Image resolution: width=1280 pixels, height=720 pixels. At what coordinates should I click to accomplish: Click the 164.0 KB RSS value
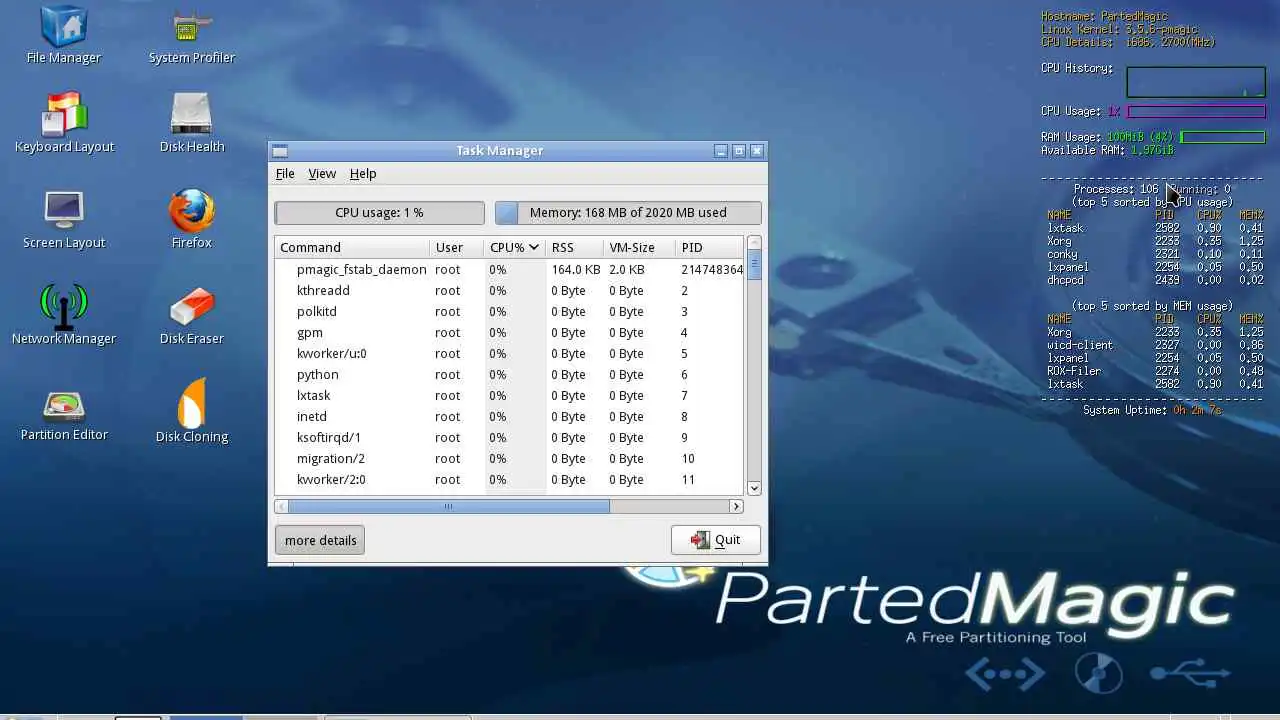pyautogui.click(x=575, y=270)
